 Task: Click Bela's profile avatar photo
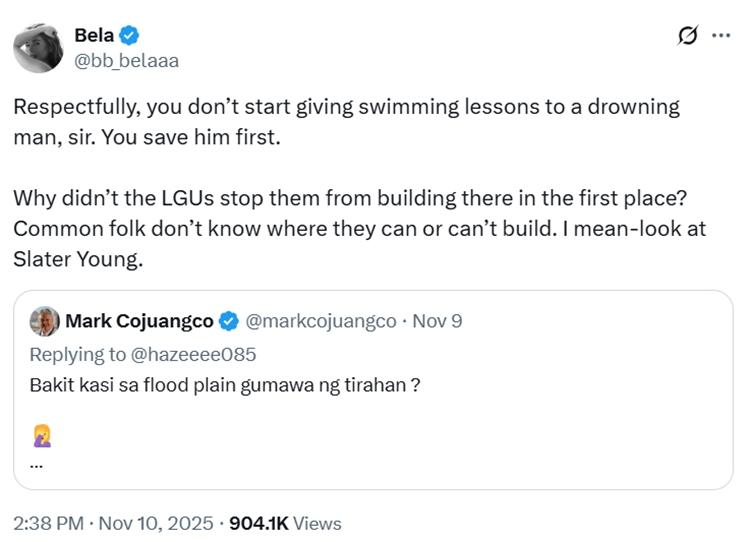[38, 46]
